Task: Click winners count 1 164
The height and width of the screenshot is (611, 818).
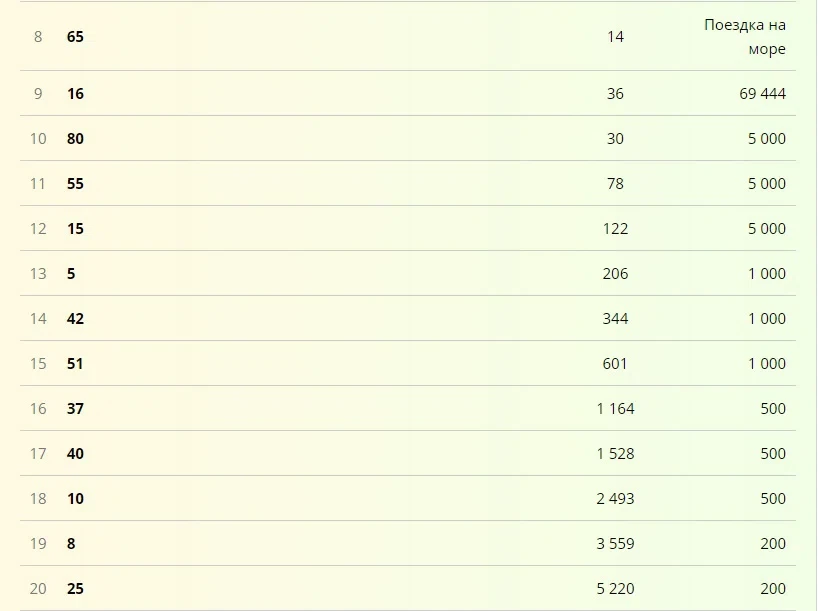Action: point(615,409)
